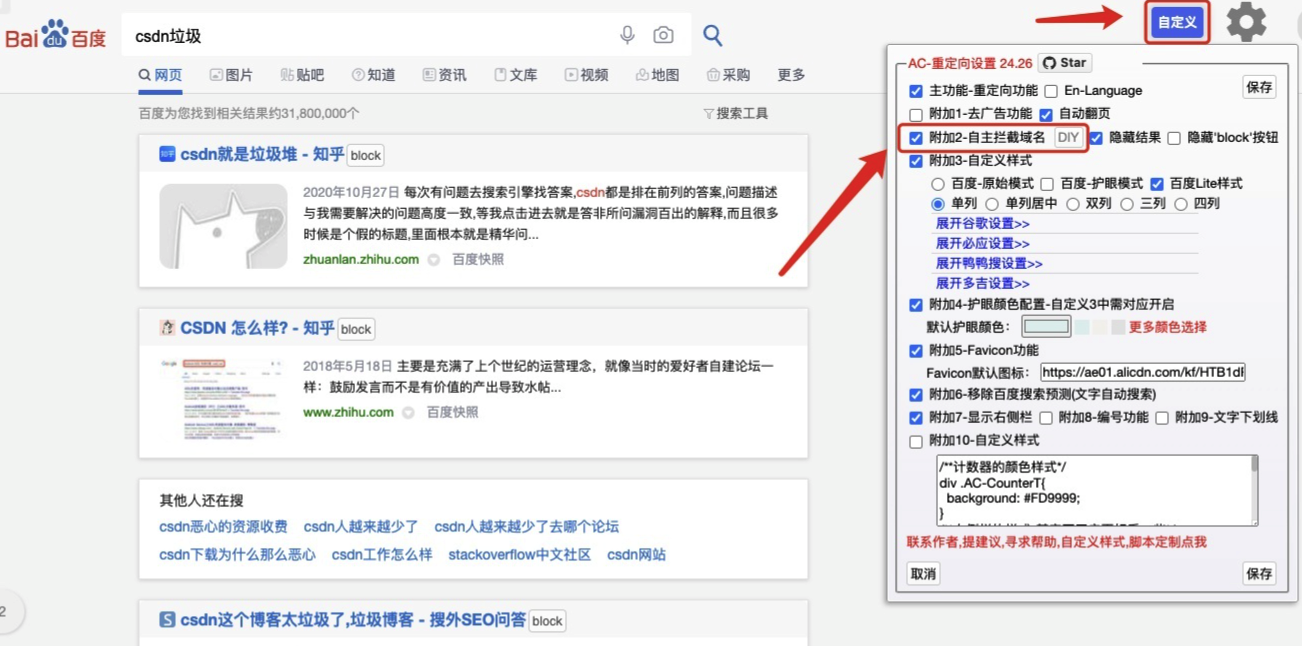Click shield icon next to zhuanlan.zhihu.com
Screen dimensions: 1302x646
(434, 260)
